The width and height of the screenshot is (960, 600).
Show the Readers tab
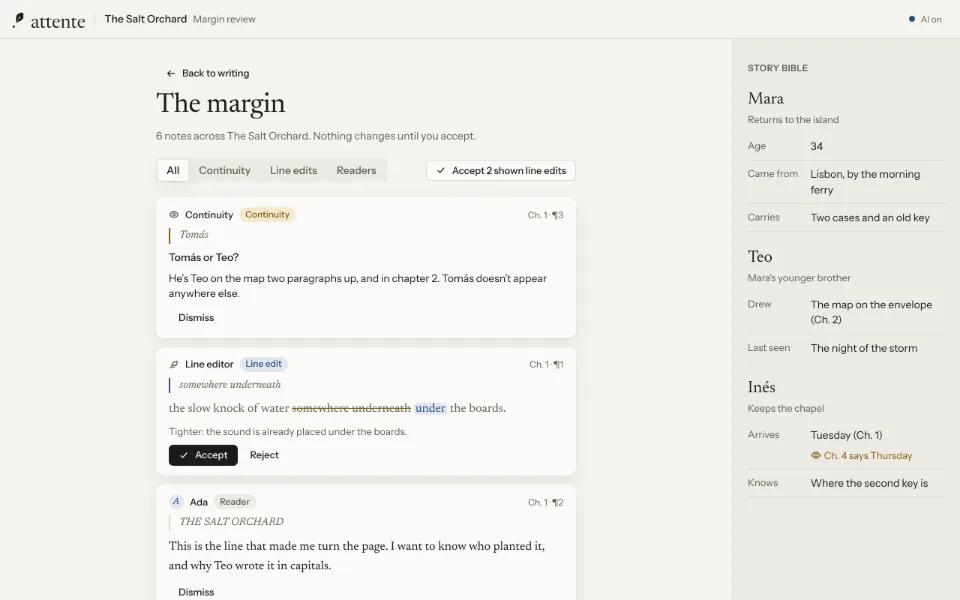pos(356,170)
